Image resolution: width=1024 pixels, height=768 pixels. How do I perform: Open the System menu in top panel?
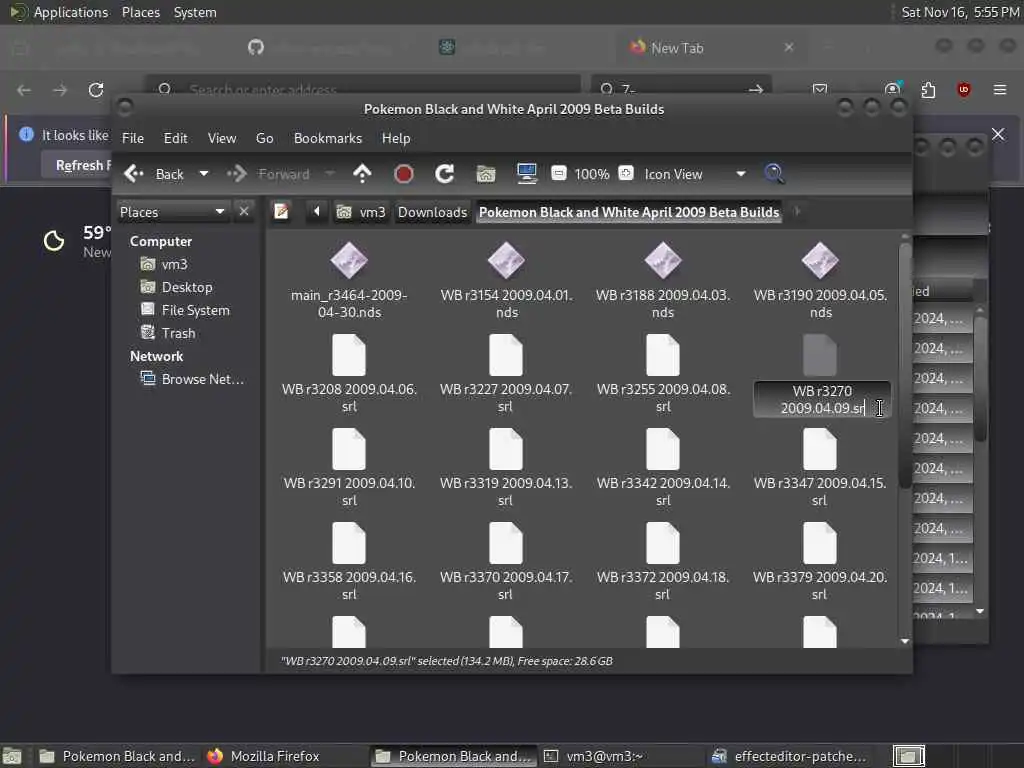[195, 12]
